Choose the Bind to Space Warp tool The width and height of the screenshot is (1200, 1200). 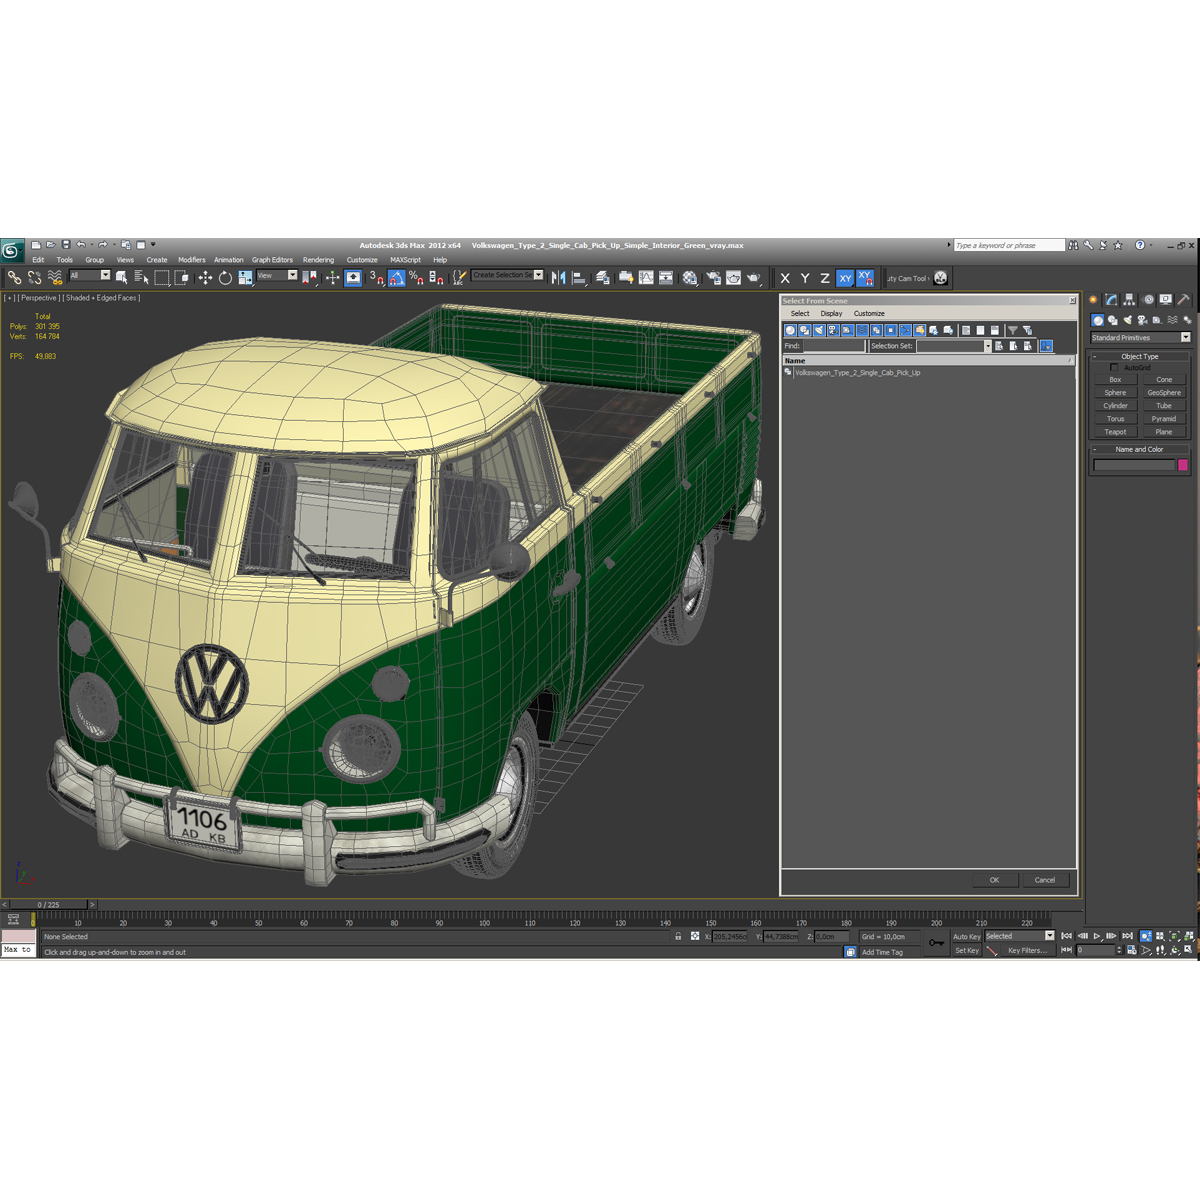click(x=54, y=277)
